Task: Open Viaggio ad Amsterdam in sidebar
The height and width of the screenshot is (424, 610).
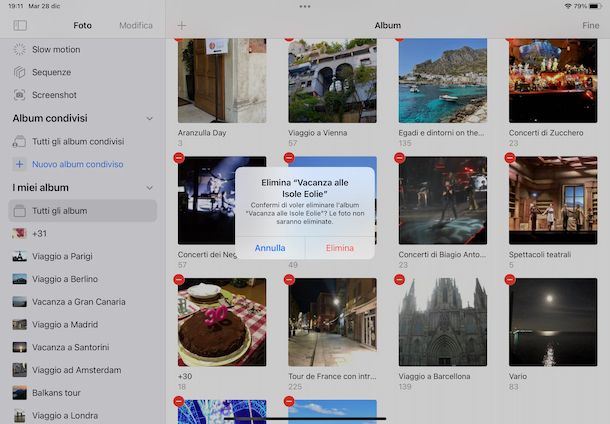Action: [x=82, y=370]
